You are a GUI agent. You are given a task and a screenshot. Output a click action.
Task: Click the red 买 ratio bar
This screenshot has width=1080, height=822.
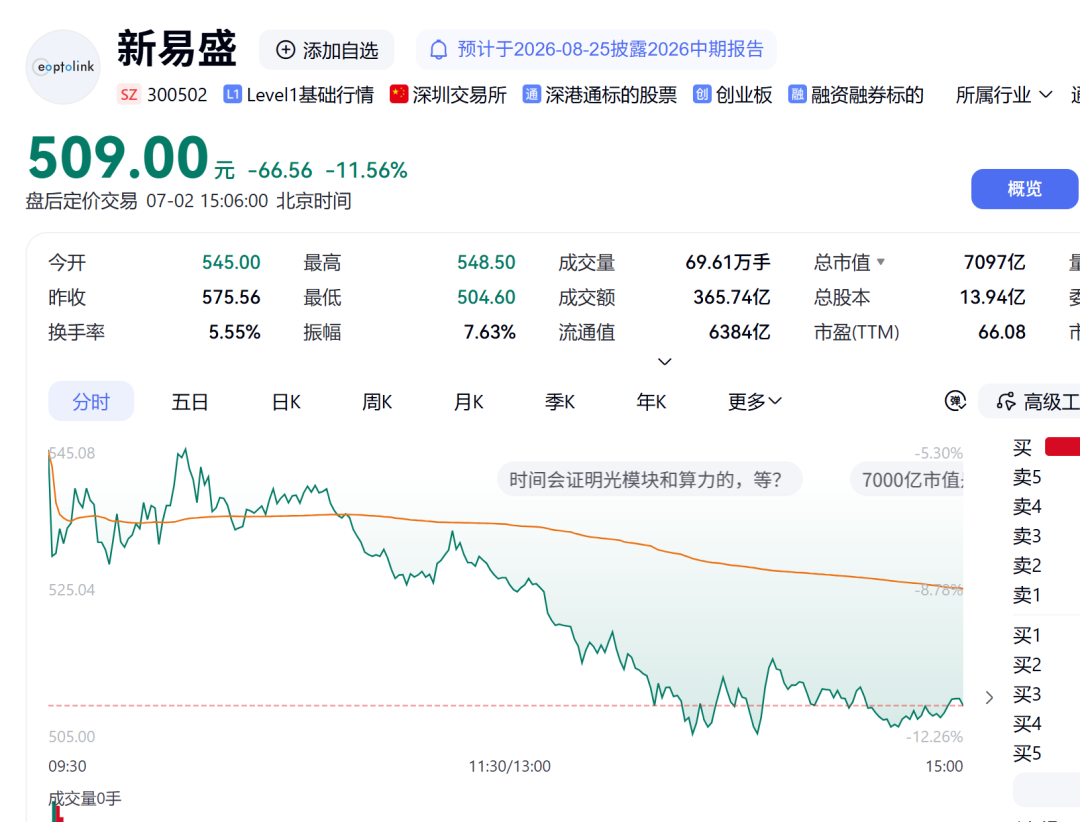tap(1062, 446)
